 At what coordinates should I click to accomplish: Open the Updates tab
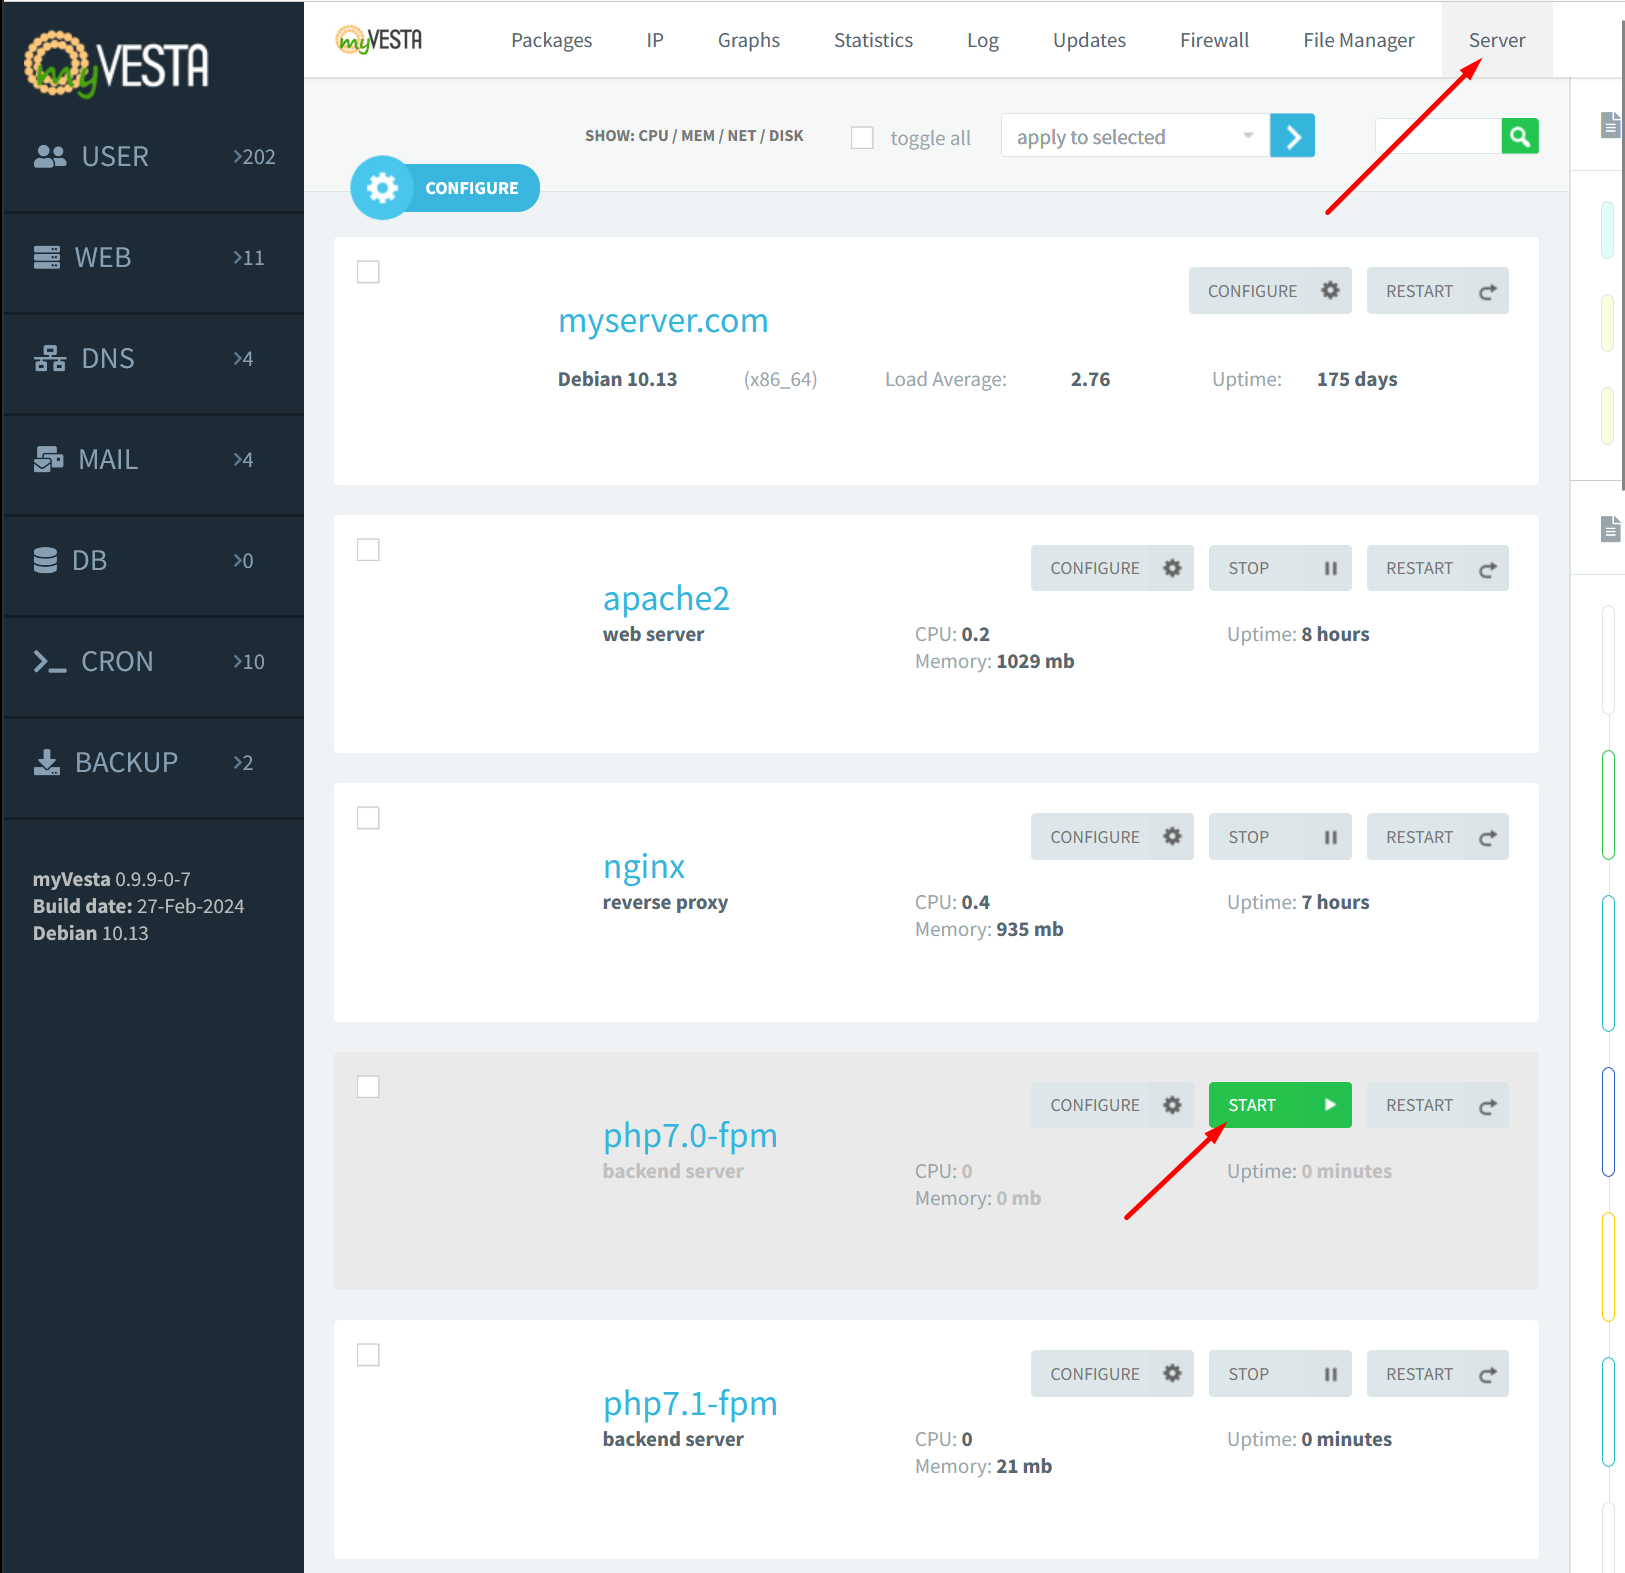coord(1089,40)
